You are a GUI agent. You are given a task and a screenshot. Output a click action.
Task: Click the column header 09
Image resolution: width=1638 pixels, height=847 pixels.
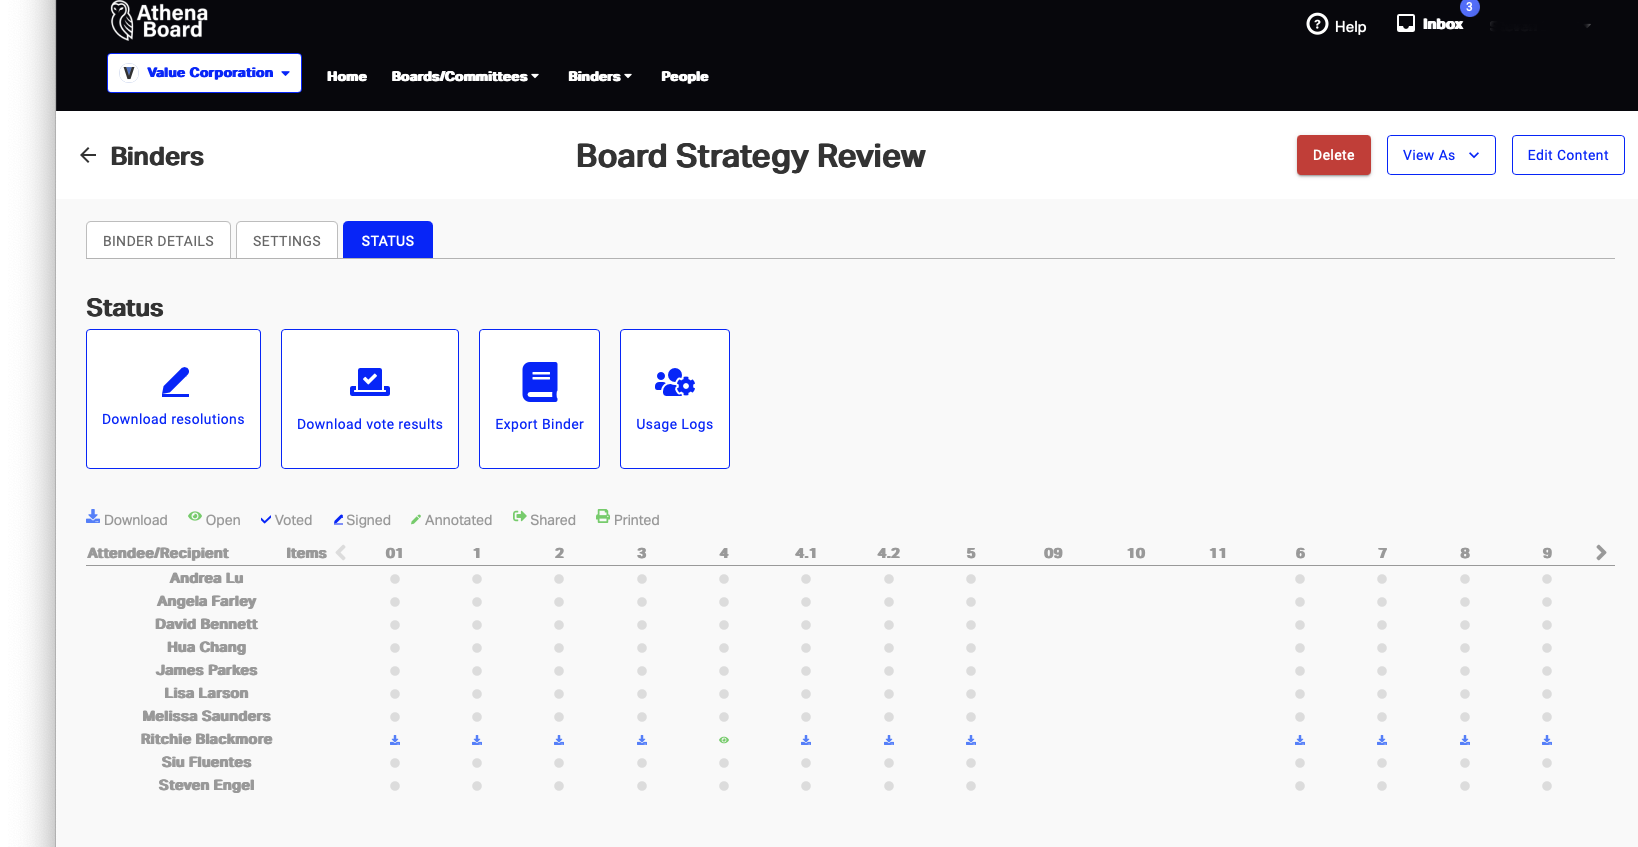(1053, 553)
